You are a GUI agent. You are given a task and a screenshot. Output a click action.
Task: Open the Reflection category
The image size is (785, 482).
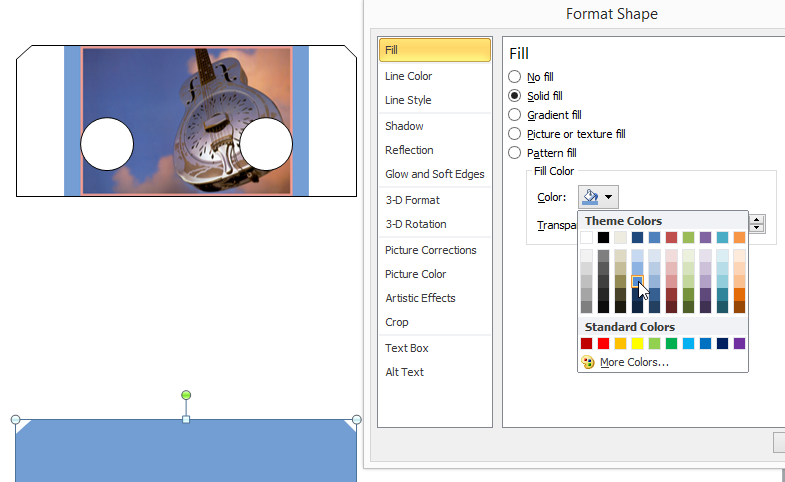click(435, 150)
